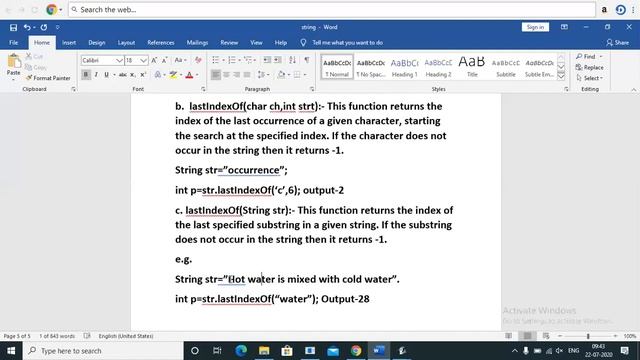Center the paragraph text
This screenshot has height=360, width=640.
226,75
